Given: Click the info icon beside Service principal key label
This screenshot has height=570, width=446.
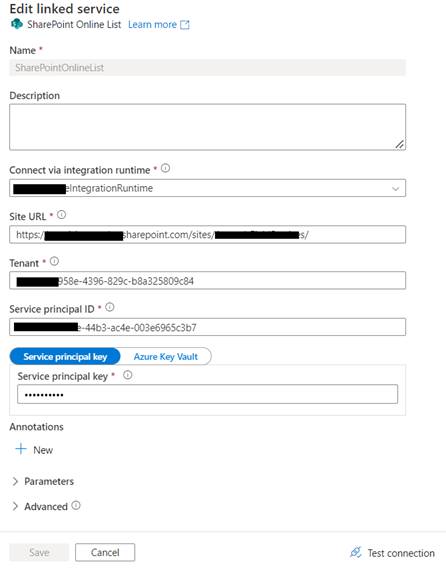Looking at the screenshot, I should click(x=128, y=375).
